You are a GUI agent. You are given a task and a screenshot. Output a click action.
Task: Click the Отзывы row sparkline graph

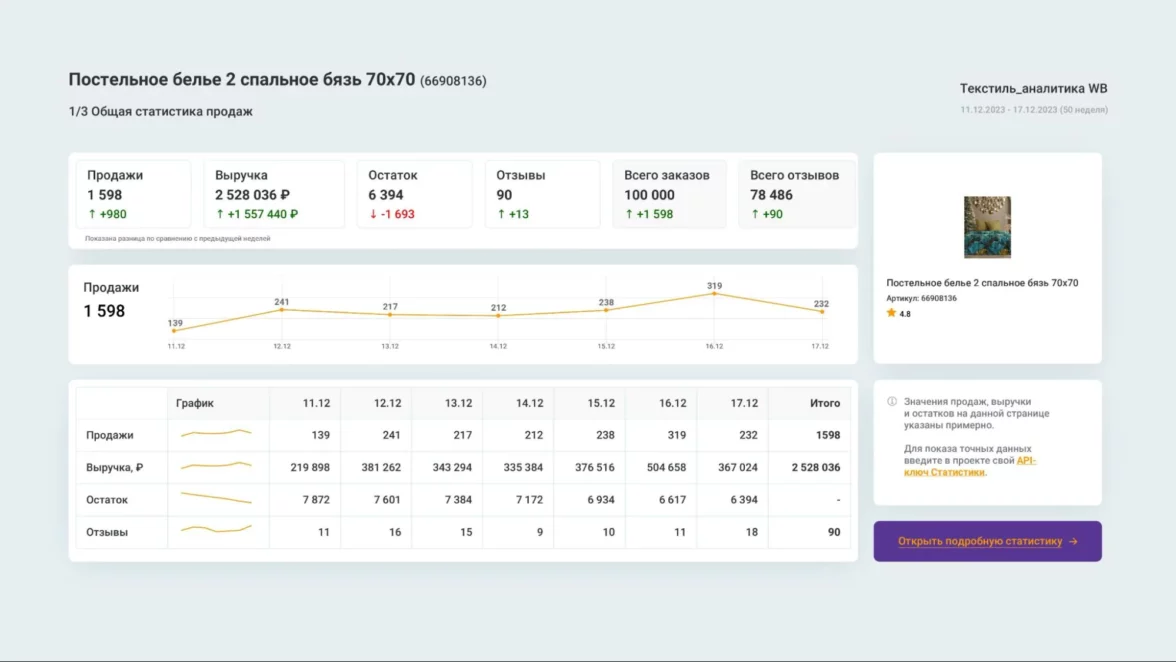(x=216, y=530)
